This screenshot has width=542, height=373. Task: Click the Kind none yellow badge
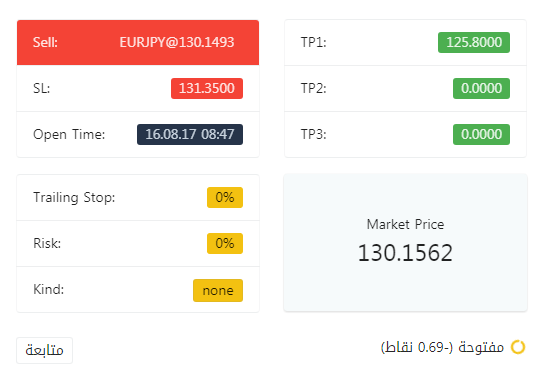click(x=218, y=290)
